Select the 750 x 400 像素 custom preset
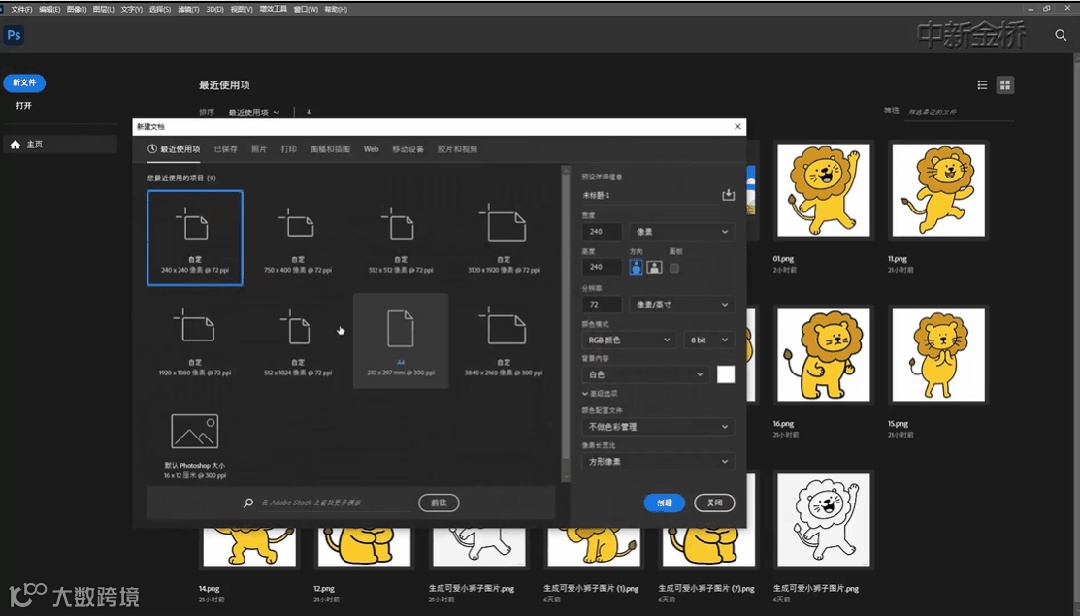Viewport: 1080px width, 616px height. (x=298, y=238)
